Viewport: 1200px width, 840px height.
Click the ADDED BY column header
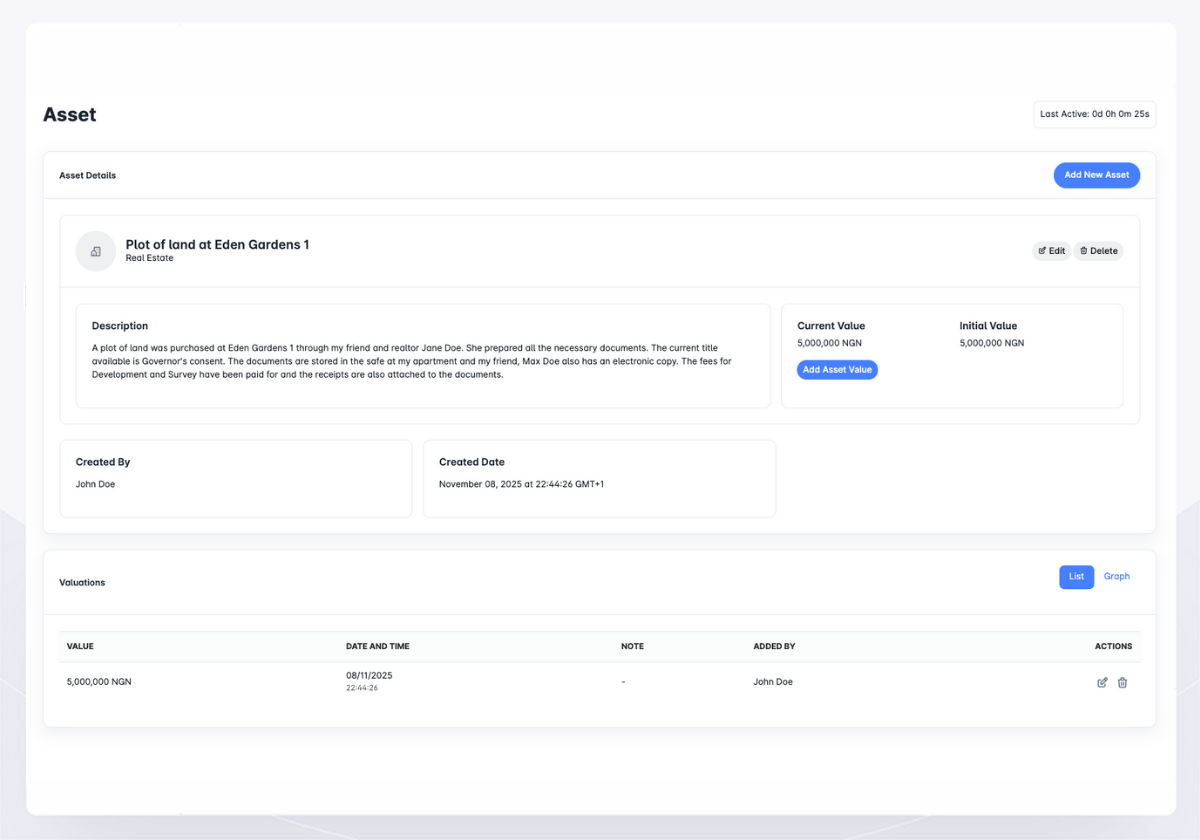coord(774,646)
